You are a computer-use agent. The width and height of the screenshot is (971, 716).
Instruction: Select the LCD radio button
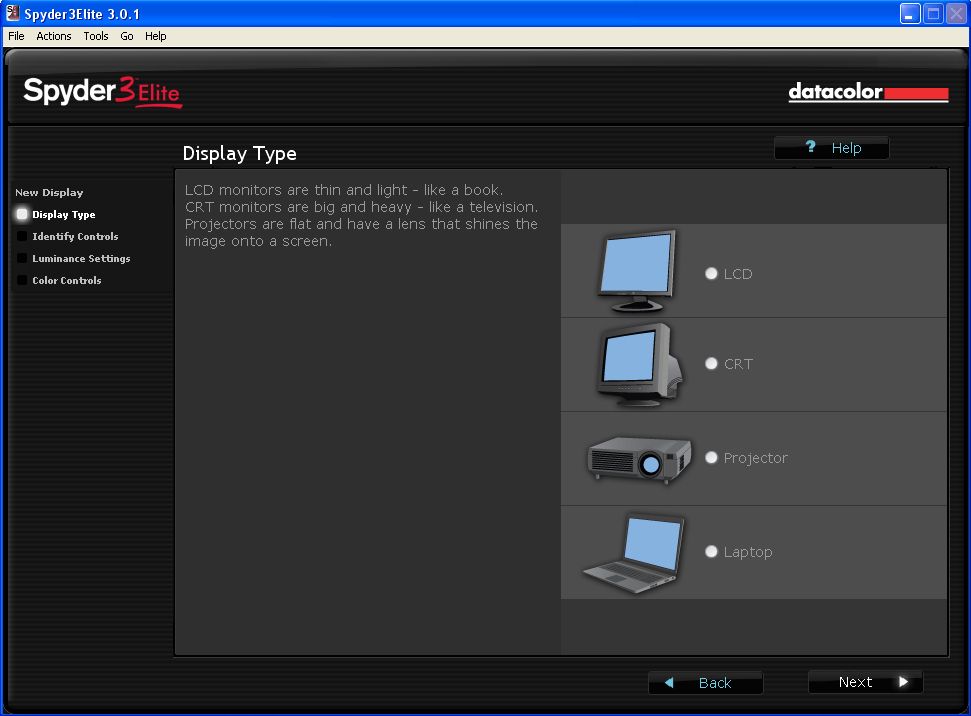point(711,273)
